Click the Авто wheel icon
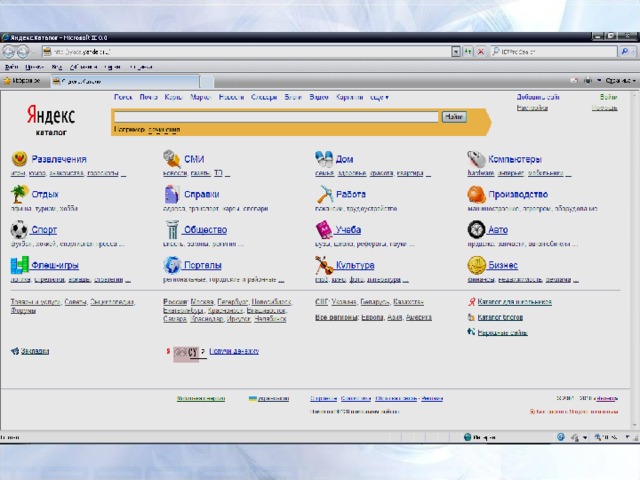 tap(476, 229)
